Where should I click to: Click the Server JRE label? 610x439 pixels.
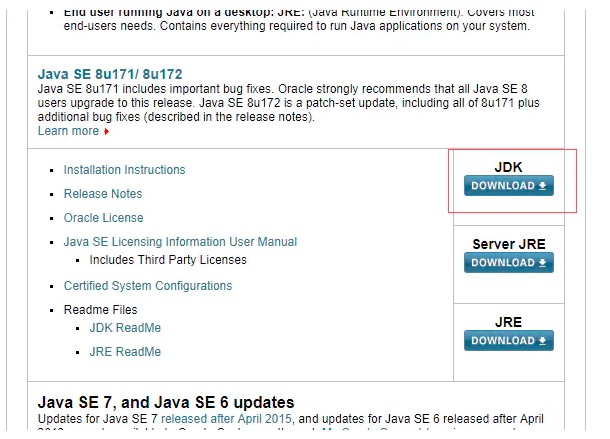click(508, 244)
